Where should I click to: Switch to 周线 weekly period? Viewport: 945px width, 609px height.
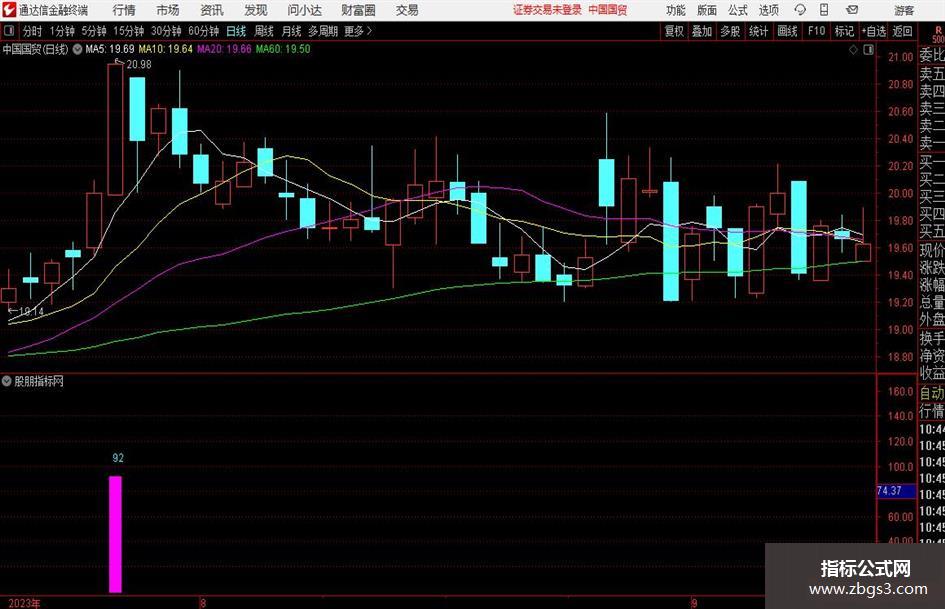[x=264, y=31]
